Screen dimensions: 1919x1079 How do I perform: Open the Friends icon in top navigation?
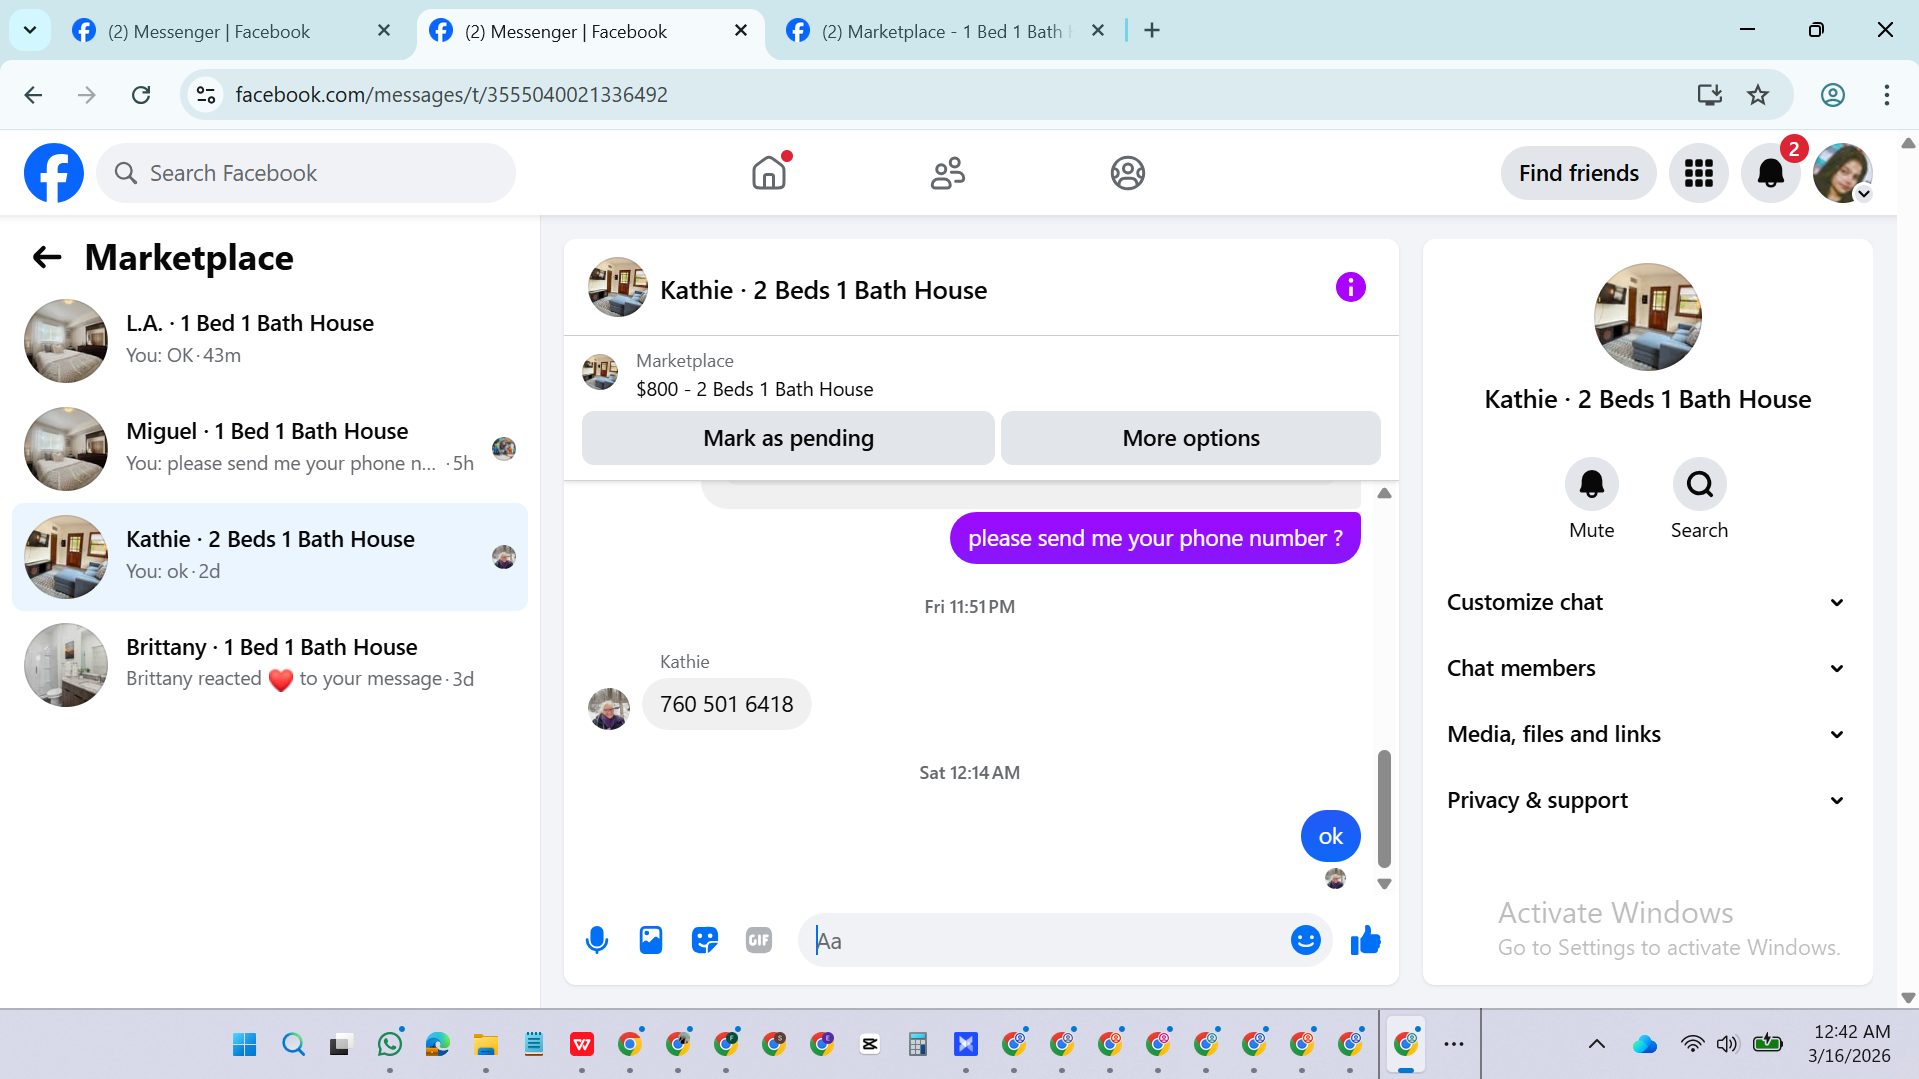click(948, 173)
